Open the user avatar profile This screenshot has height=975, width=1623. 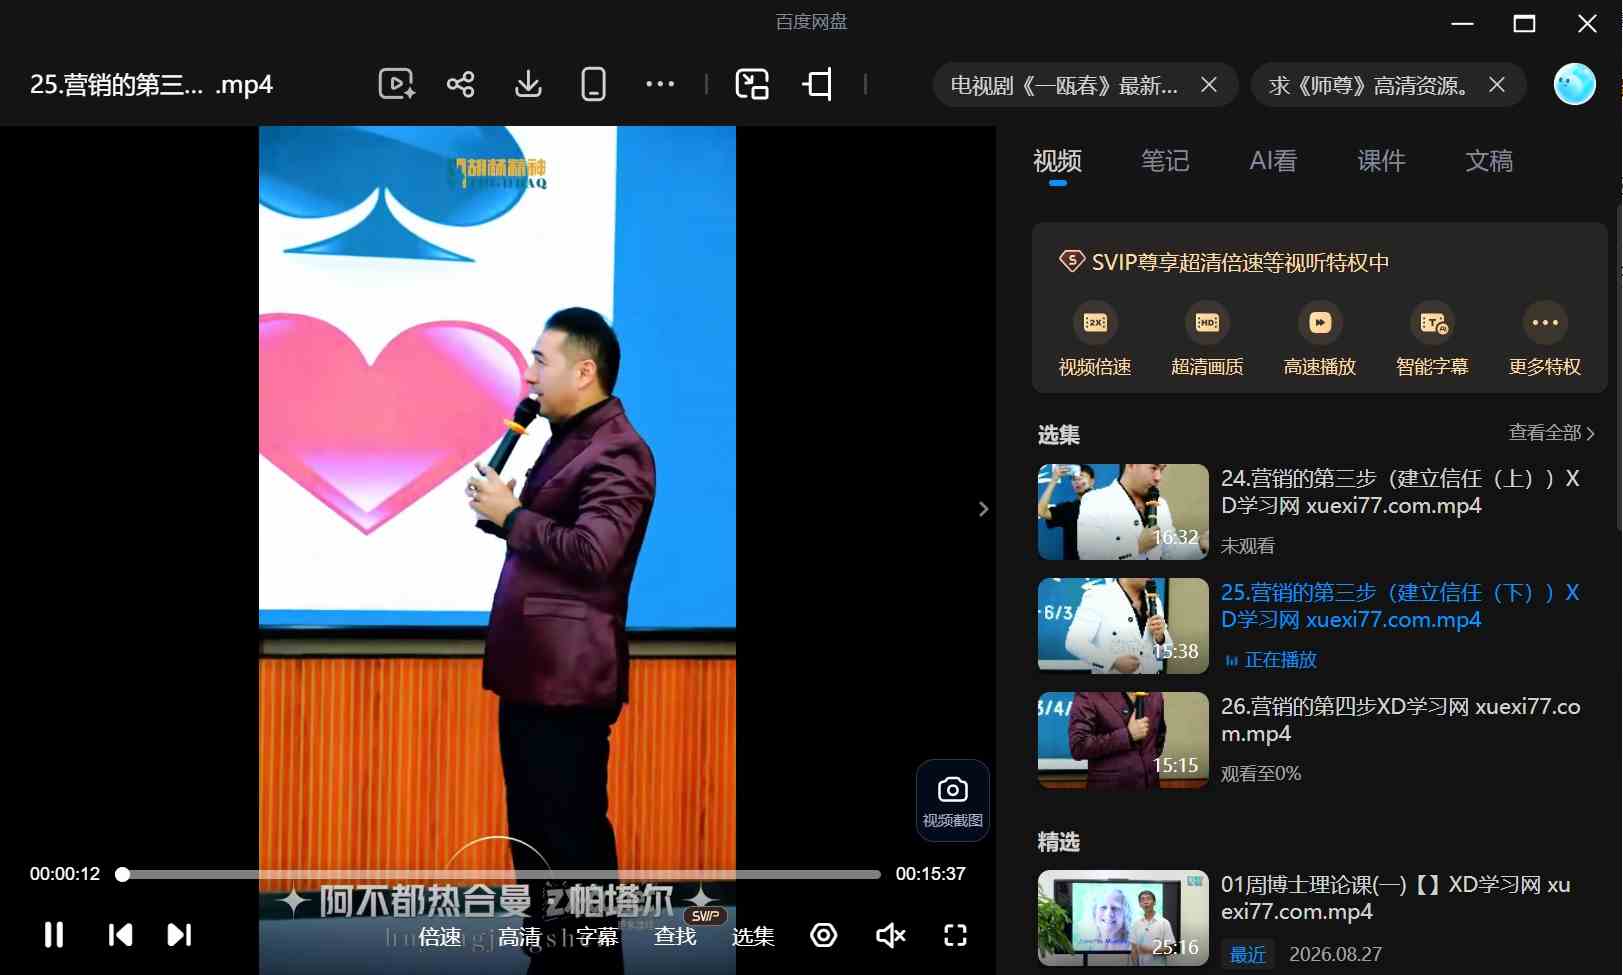coord(1574,84)
